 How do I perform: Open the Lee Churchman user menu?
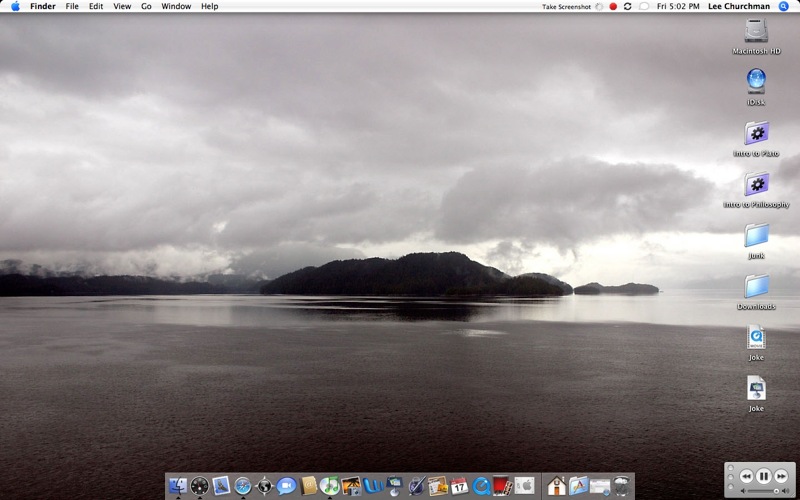pos(739,6)
